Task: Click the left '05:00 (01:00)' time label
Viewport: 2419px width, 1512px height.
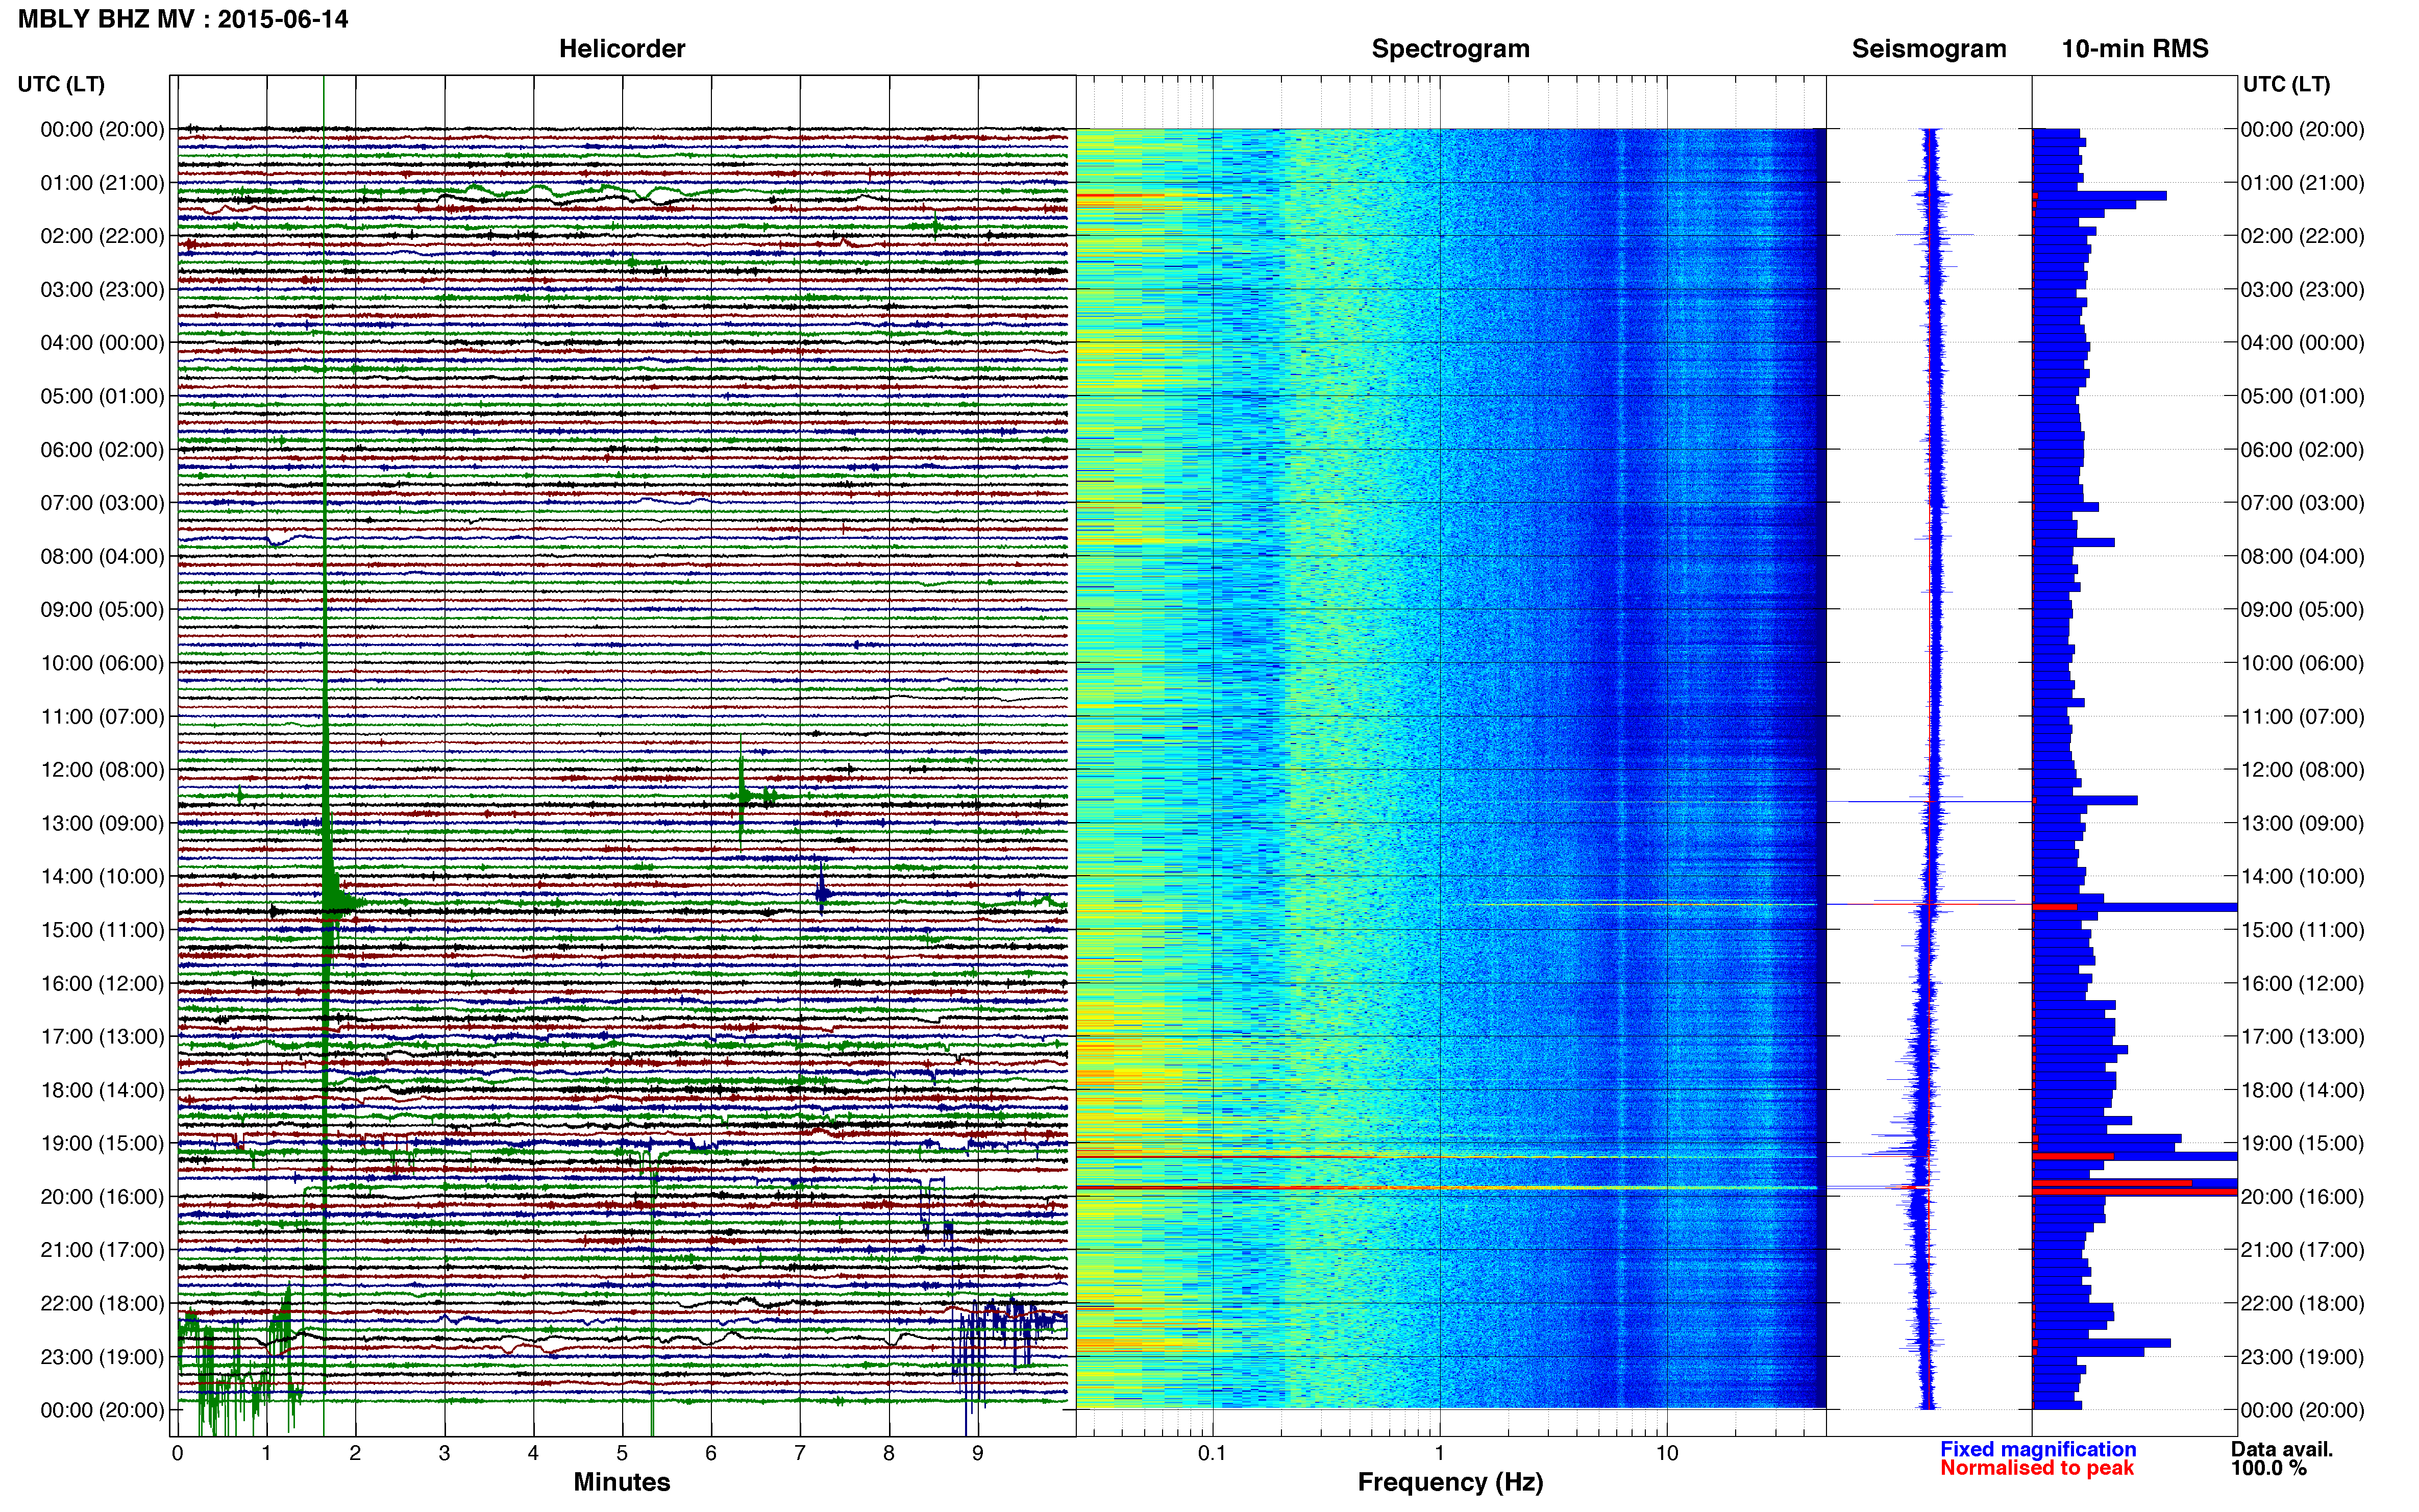Action: click(x=102, y=396)
